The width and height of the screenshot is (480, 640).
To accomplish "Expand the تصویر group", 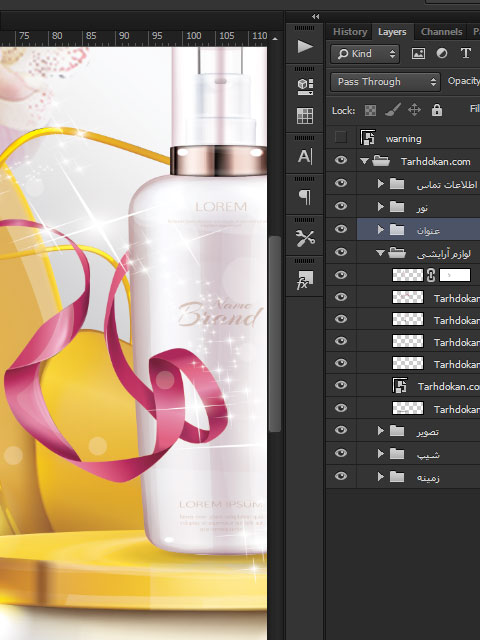I will tap(381, 430).
